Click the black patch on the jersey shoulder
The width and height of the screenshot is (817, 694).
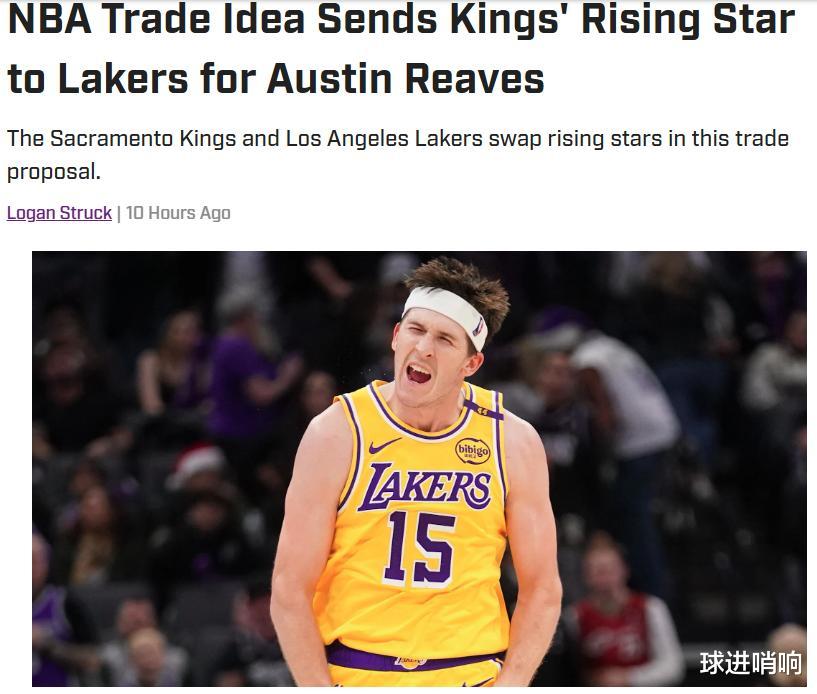(x=483, y=411)
